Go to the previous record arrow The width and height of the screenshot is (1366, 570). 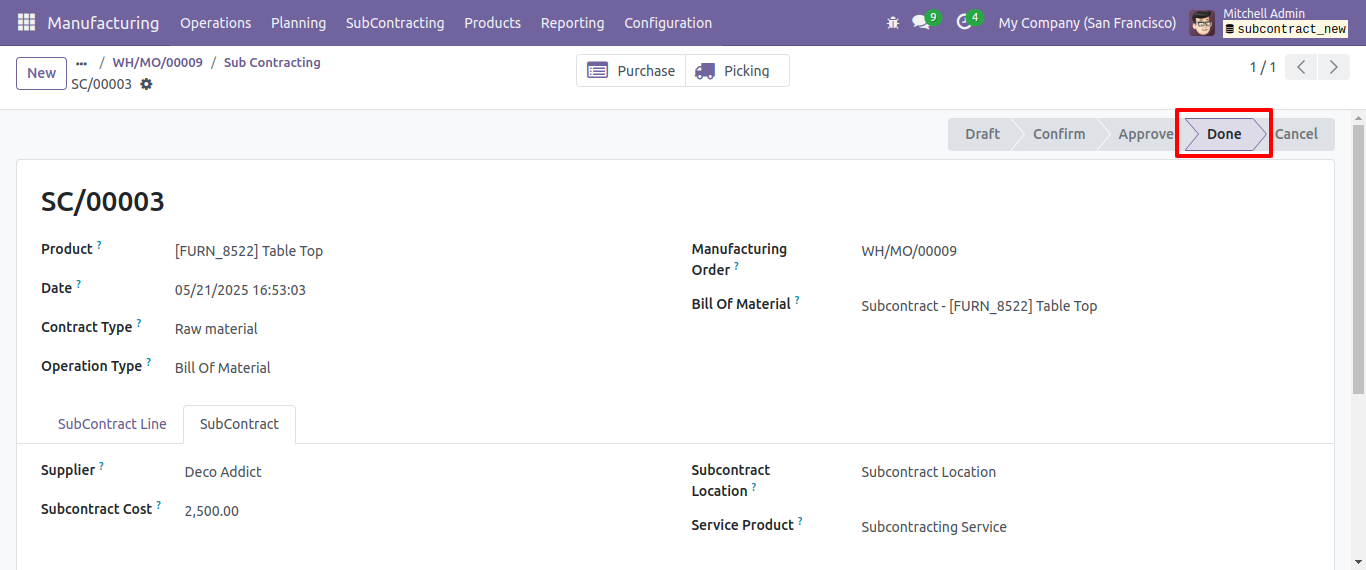(1301, 67)
